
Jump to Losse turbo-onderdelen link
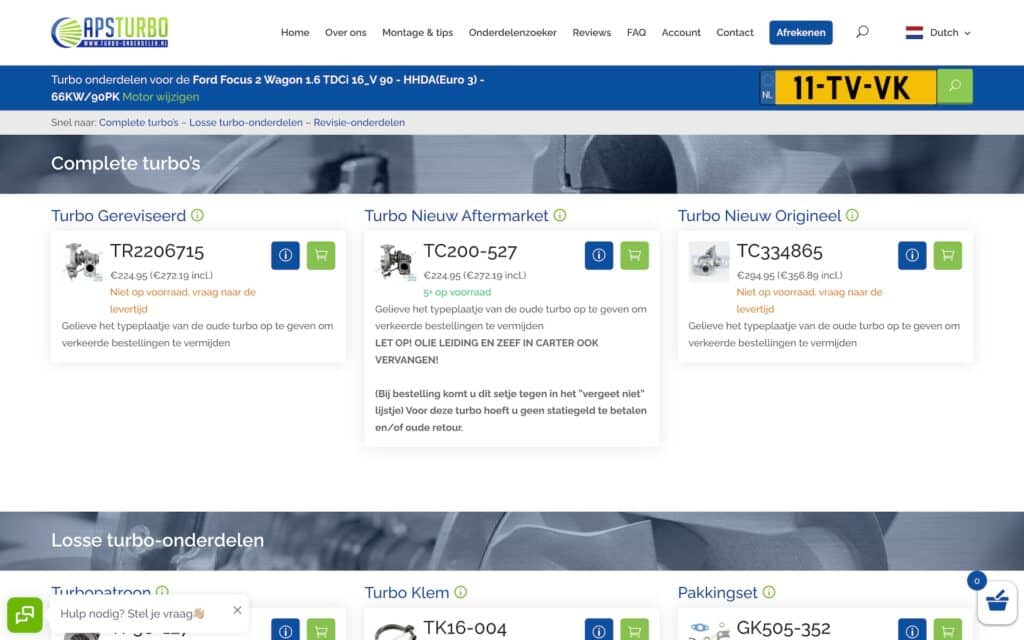246,122
